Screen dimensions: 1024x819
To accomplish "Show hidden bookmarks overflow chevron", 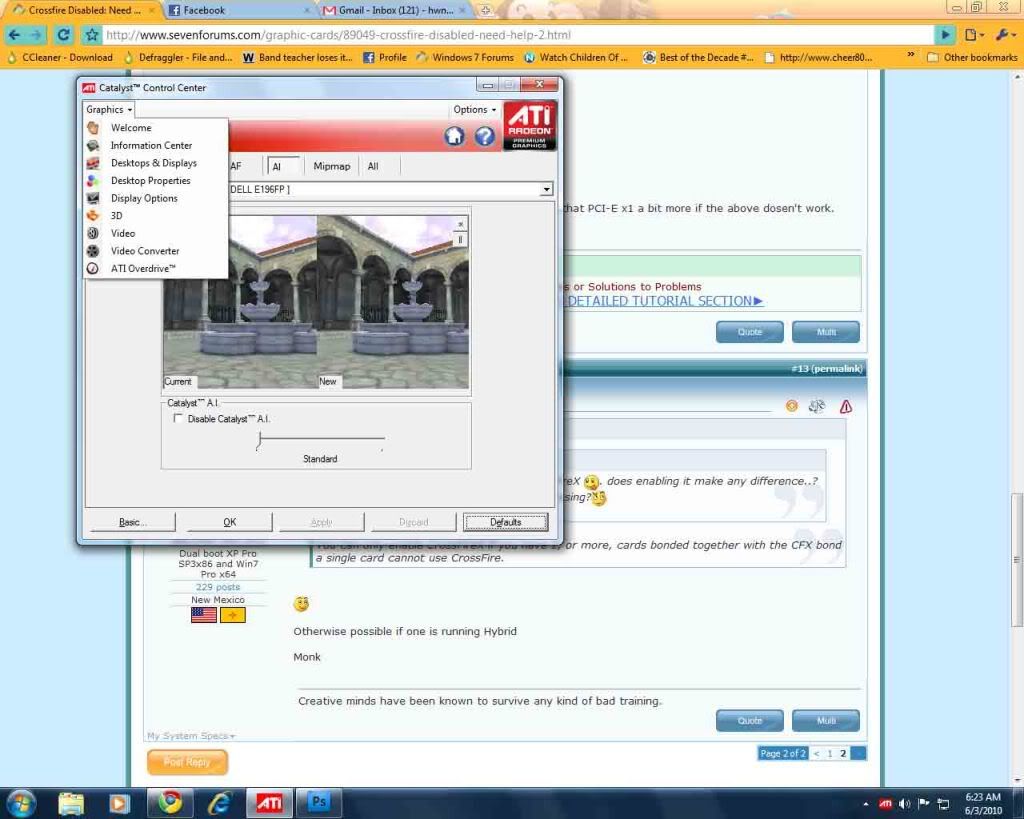I will click(910, 56).
